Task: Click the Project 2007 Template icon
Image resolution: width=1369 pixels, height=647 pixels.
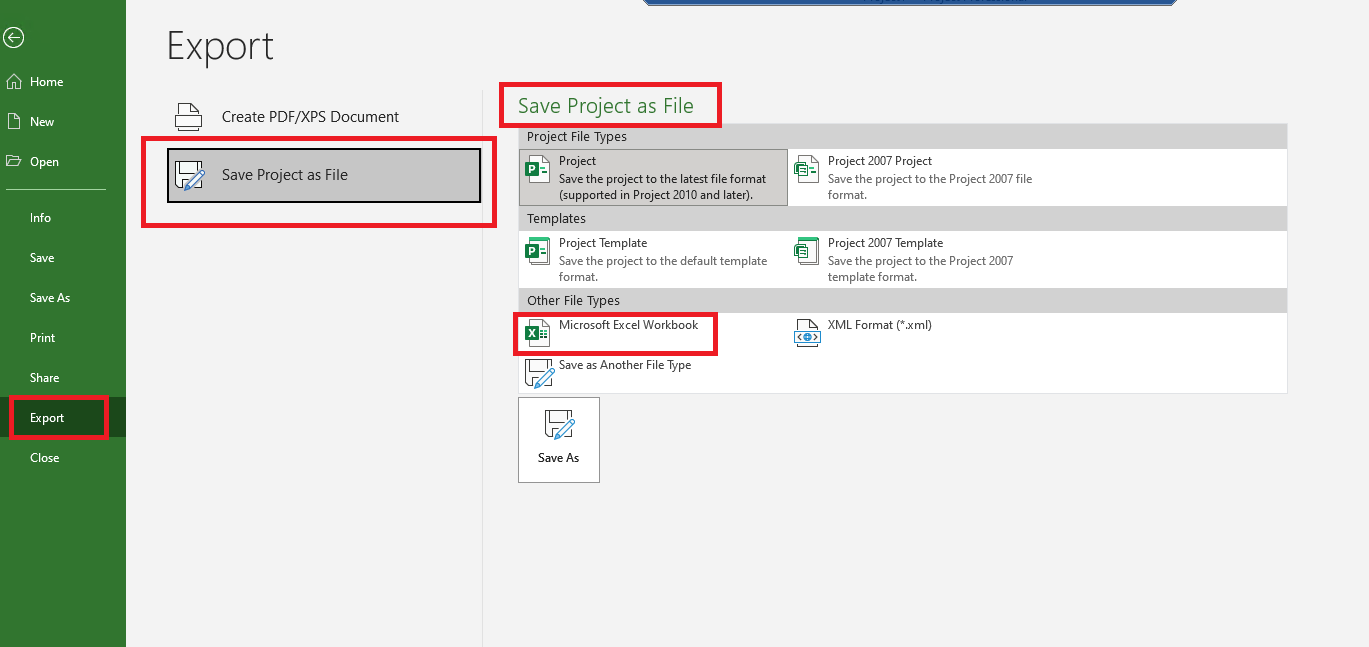Action: coord(806,251)
